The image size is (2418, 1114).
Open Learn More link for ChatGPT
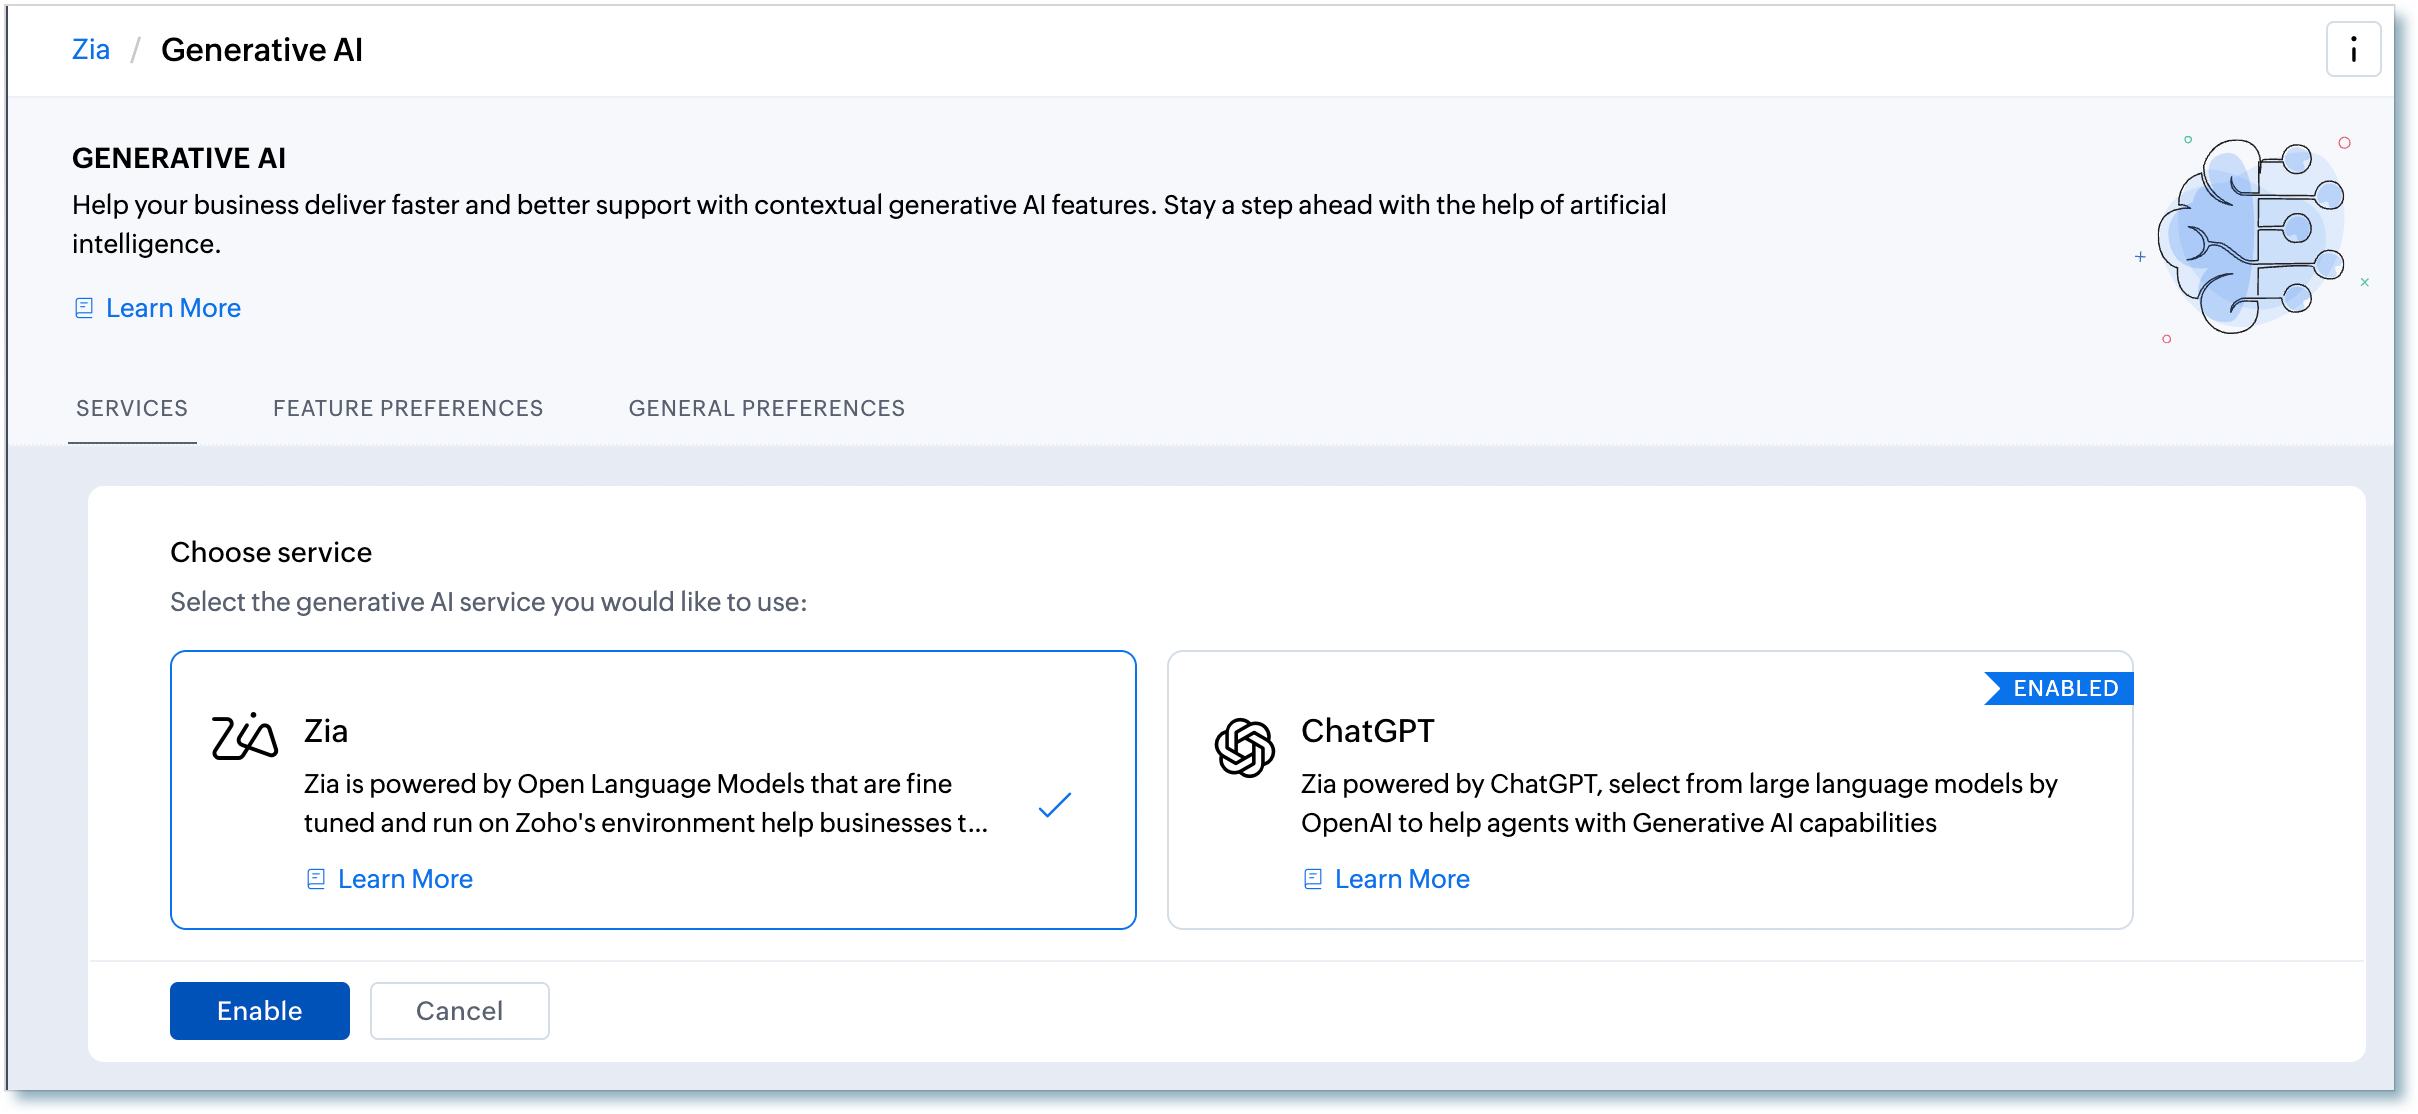1402,879
